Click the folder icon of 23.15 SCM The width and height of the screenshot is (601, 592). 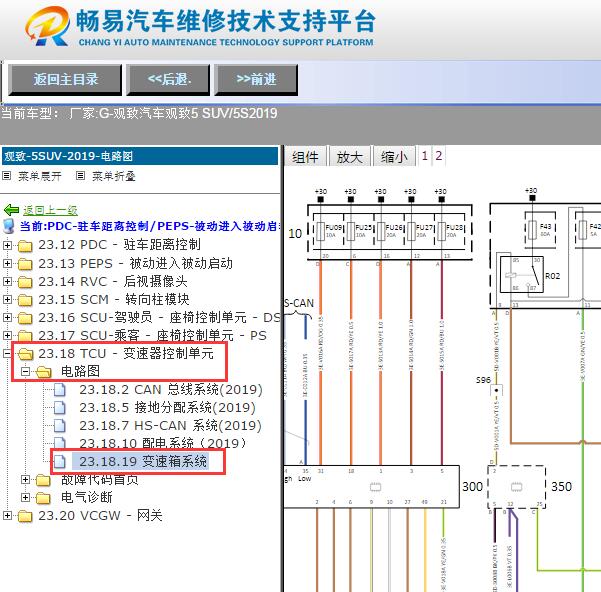25,300
